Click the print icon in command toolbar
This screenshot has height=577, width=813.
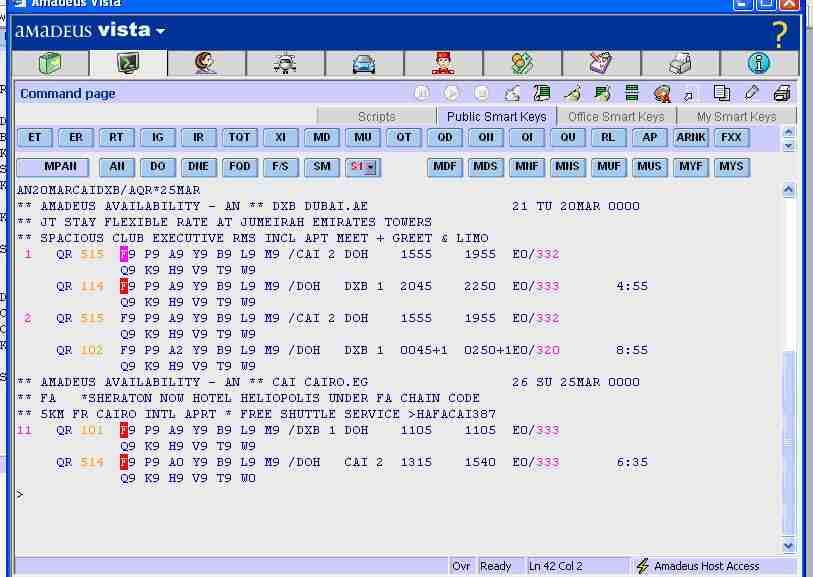[x=781, y=93]
